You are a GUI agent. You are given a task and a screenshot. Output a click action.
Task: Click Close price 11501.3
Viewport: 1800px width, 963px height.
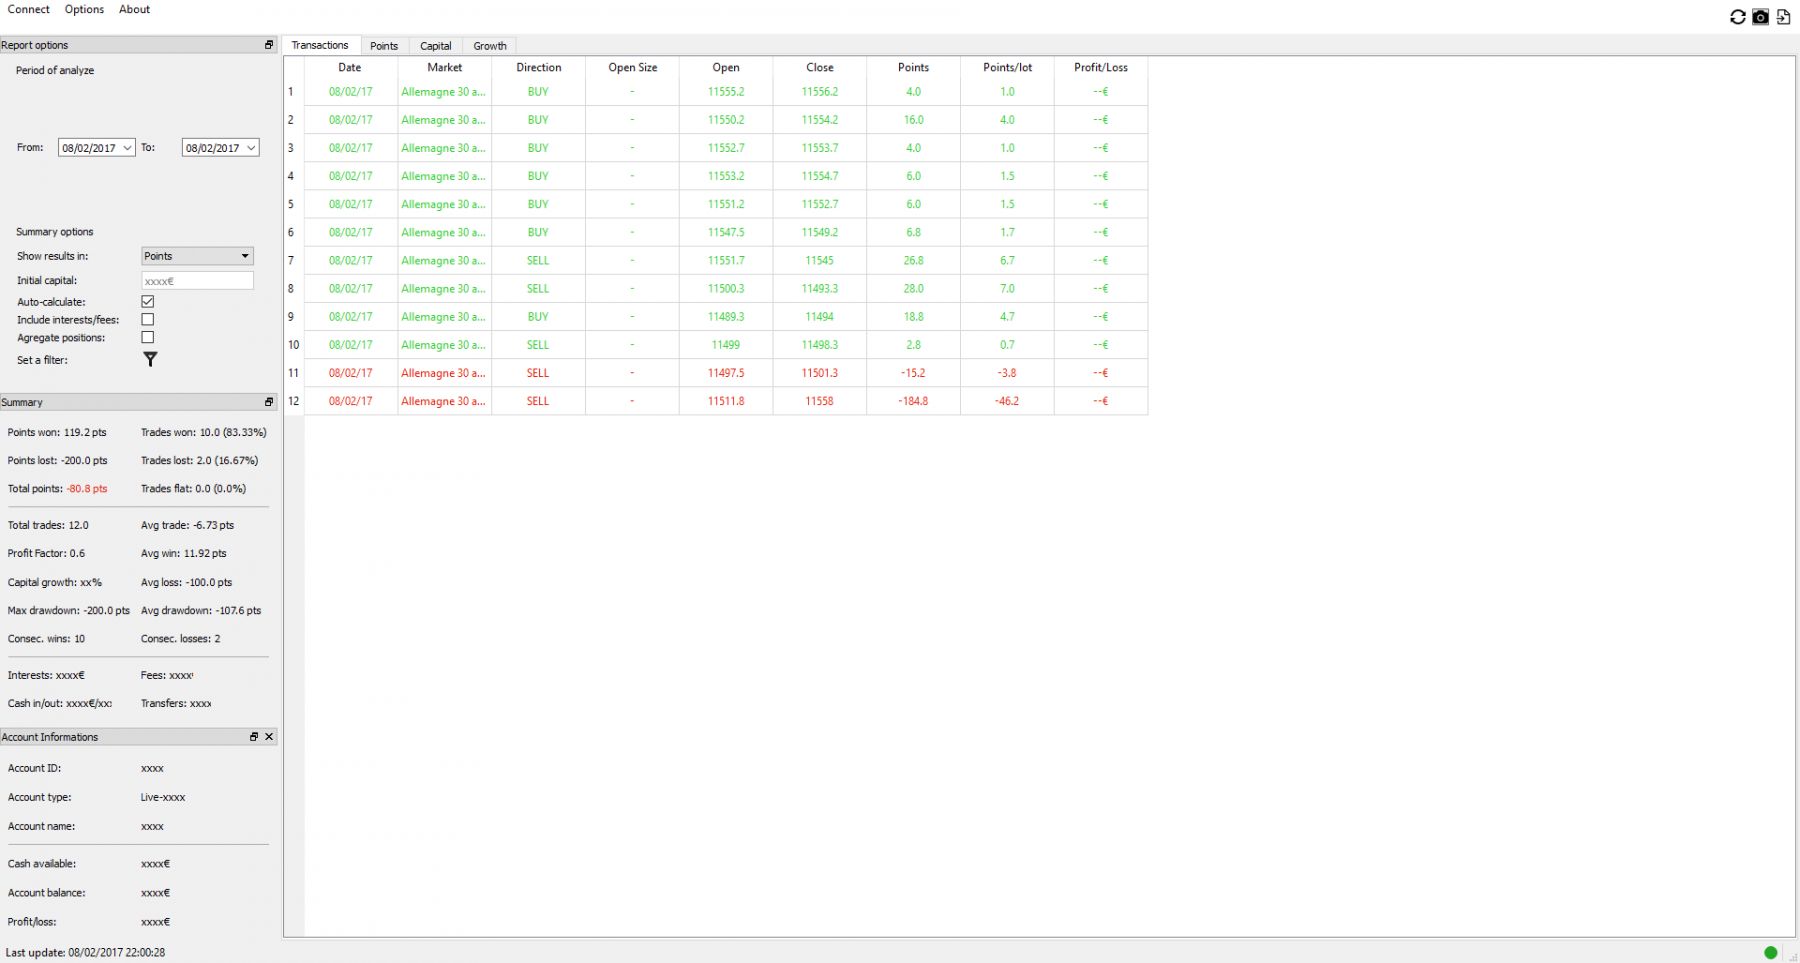click(x=820, y=373)
